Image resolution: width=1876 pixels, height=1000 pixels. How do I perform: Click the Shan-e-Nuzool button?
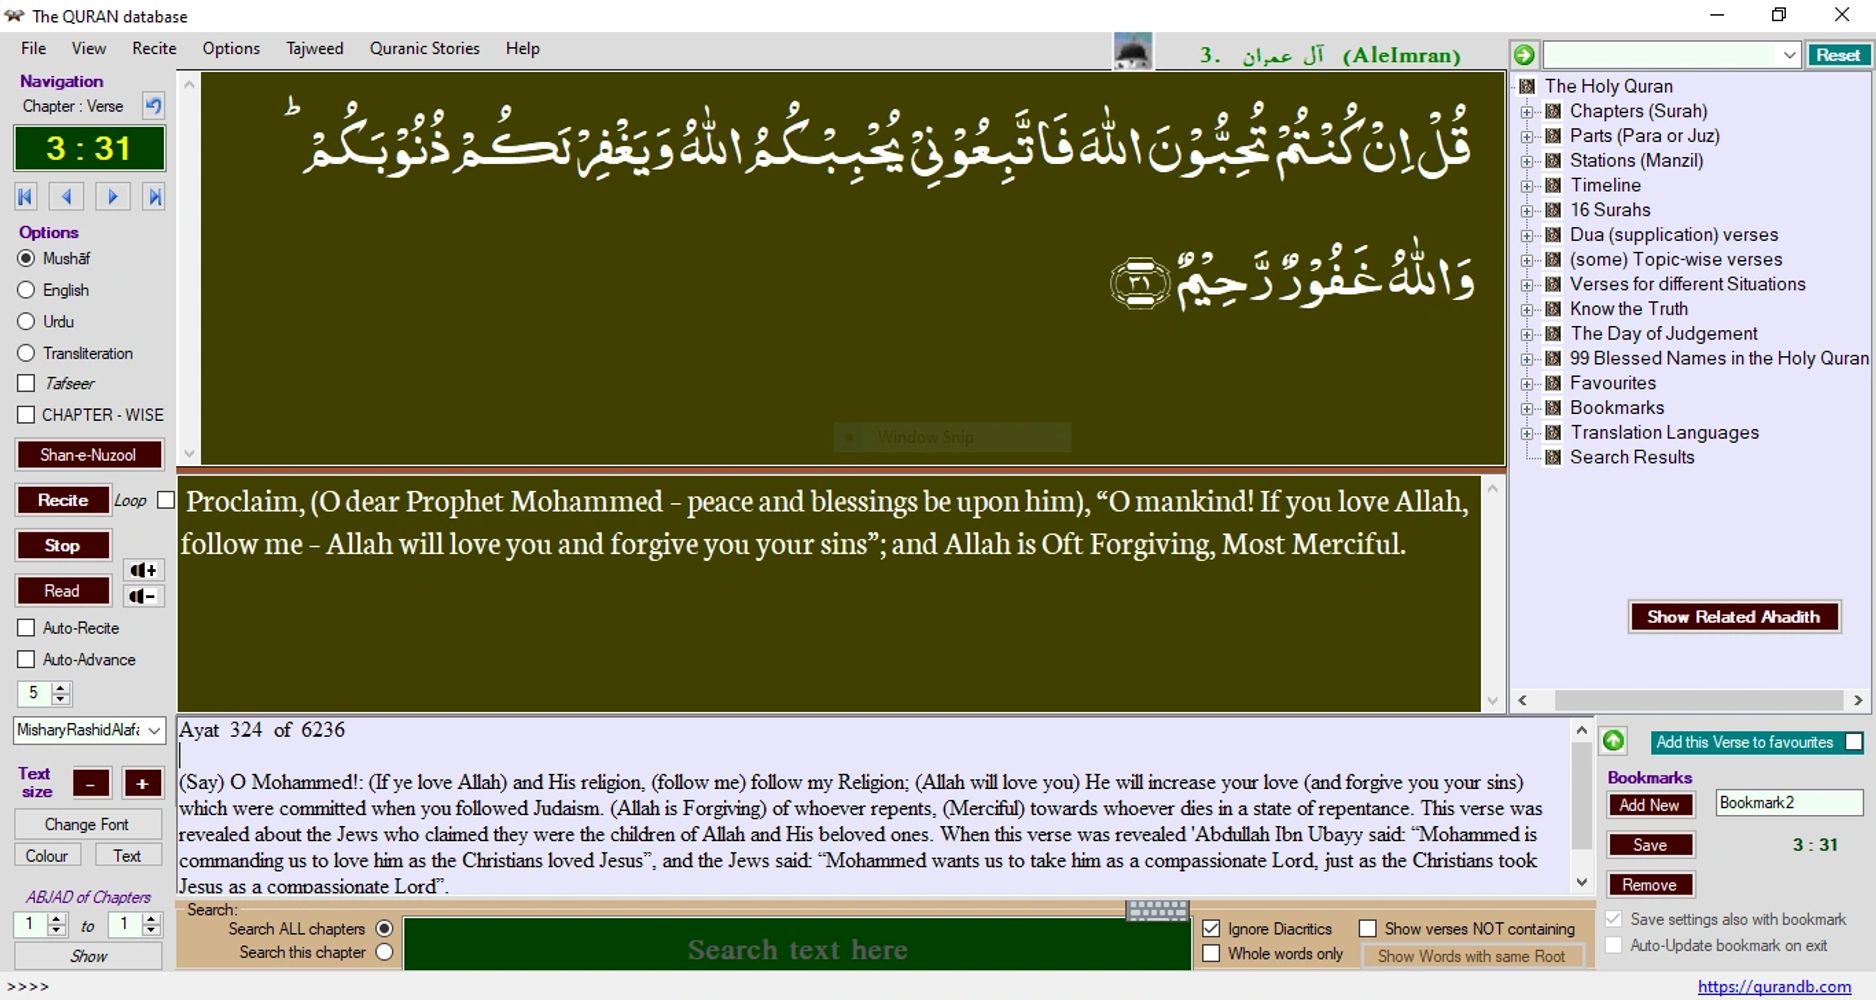point(89,454)
